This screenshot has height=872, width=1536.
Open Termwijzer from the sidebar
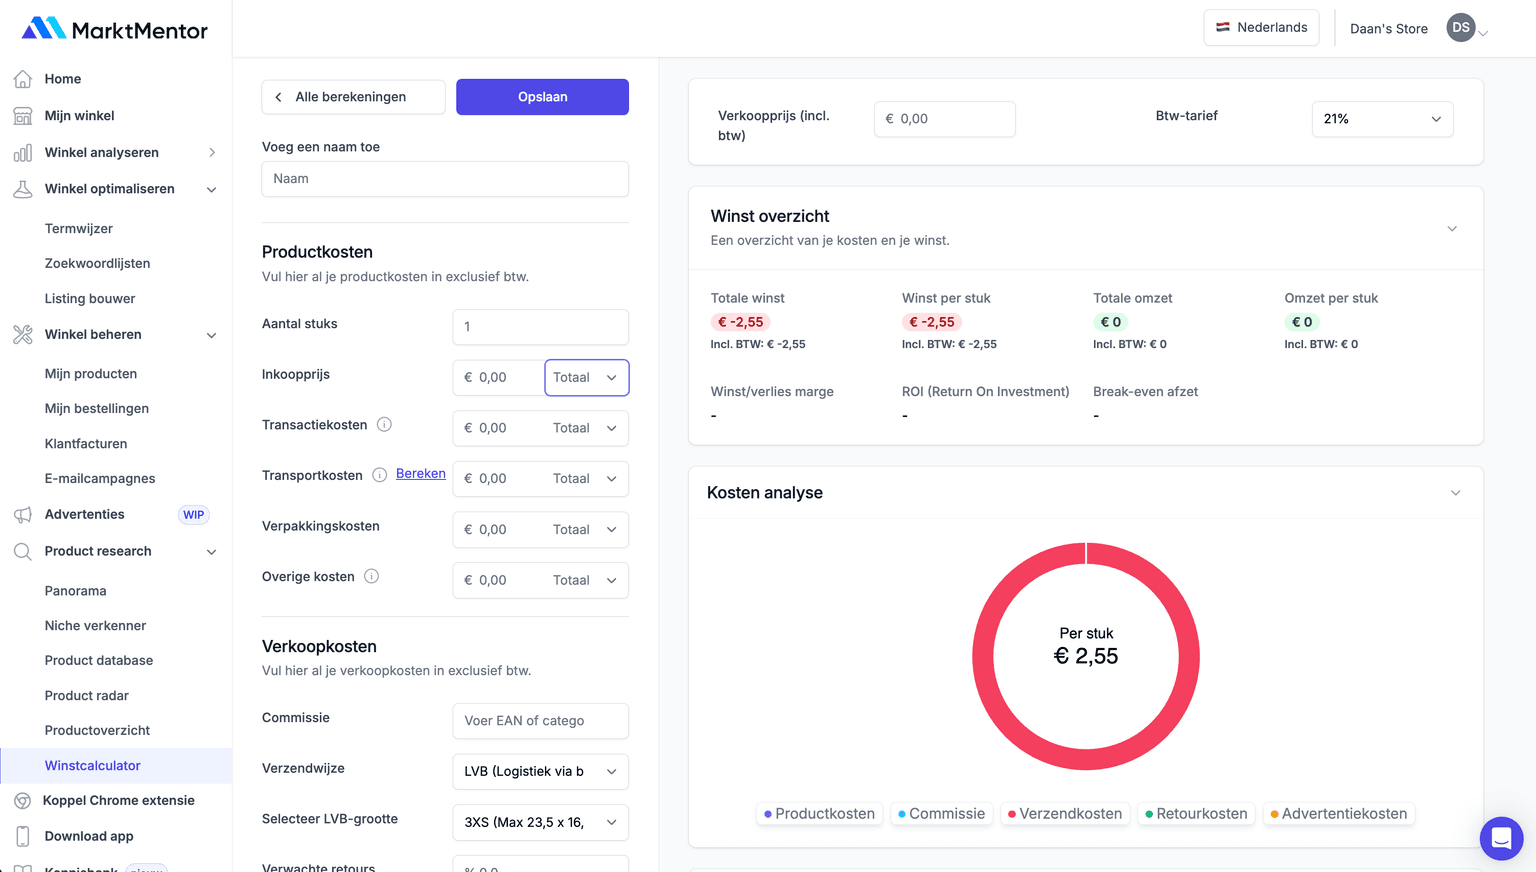(78, 228)
